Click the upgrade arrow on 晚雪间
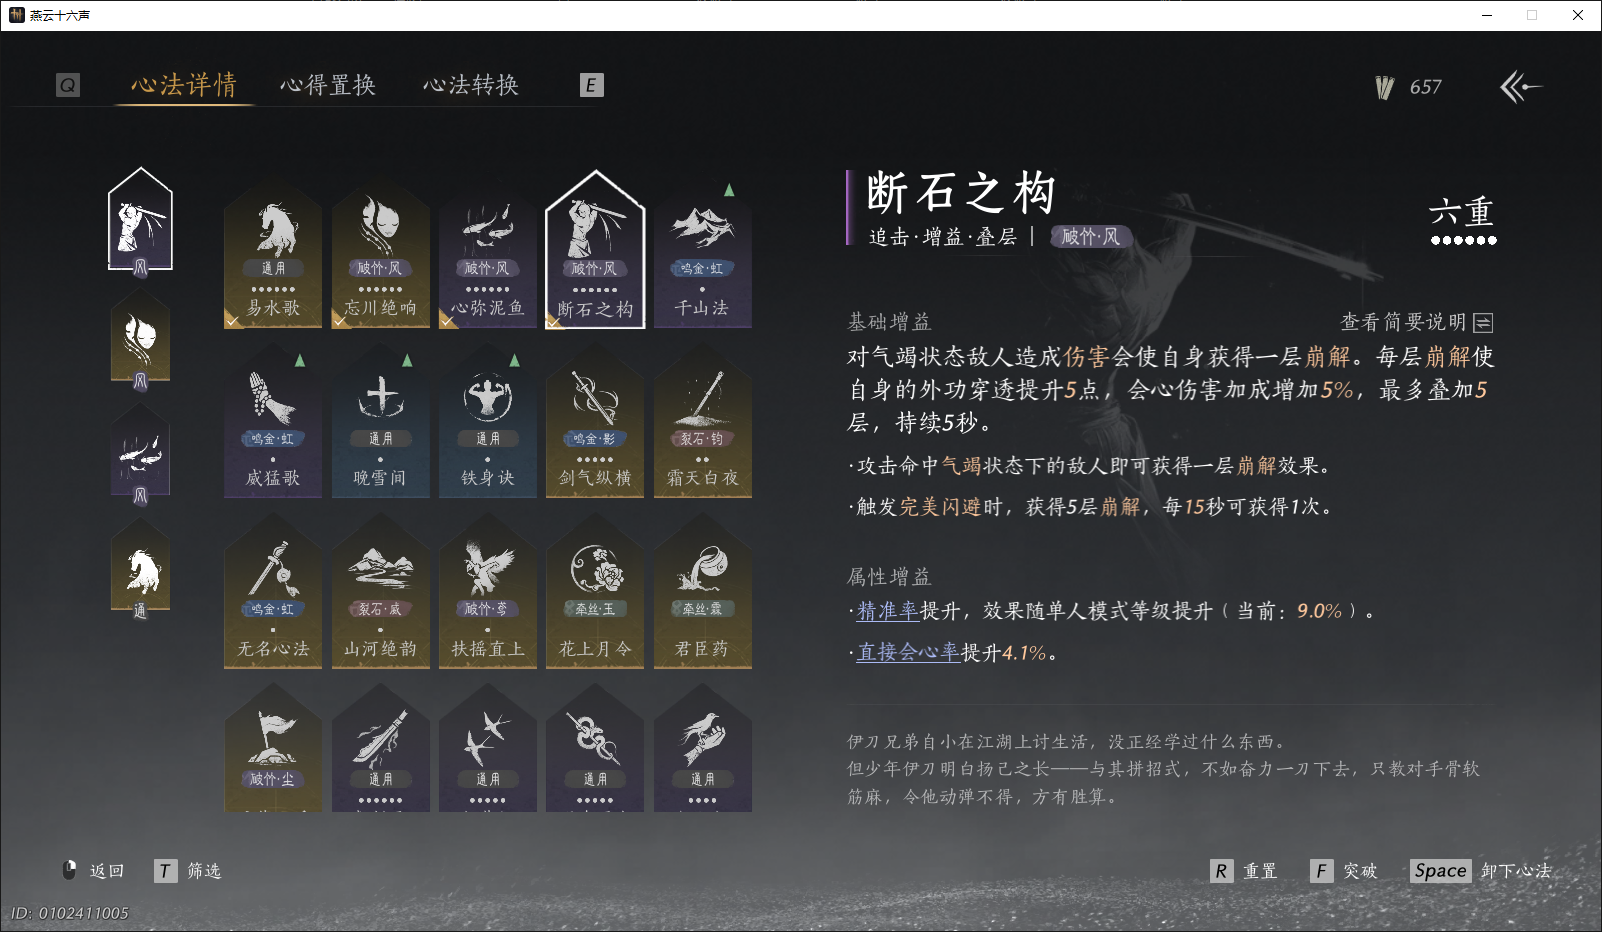 tap(407, 360)
